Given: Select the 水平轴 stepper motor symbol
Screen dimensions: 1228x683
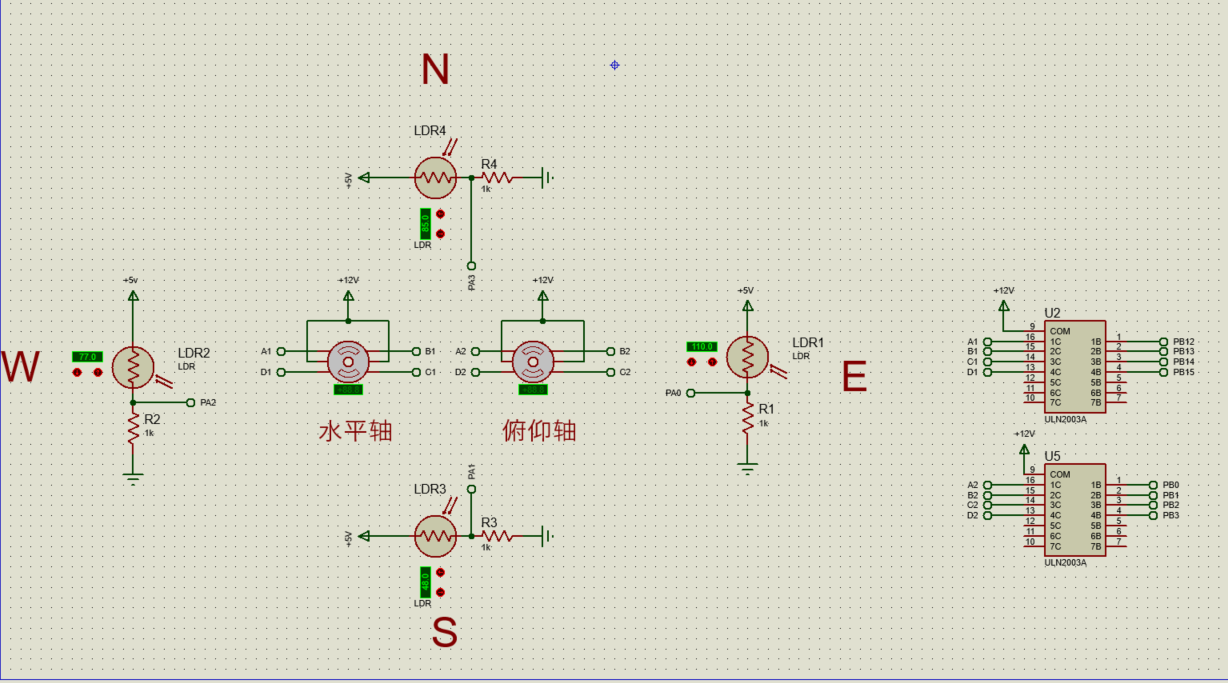Looking at the screenshot, I should coord(348,362).
